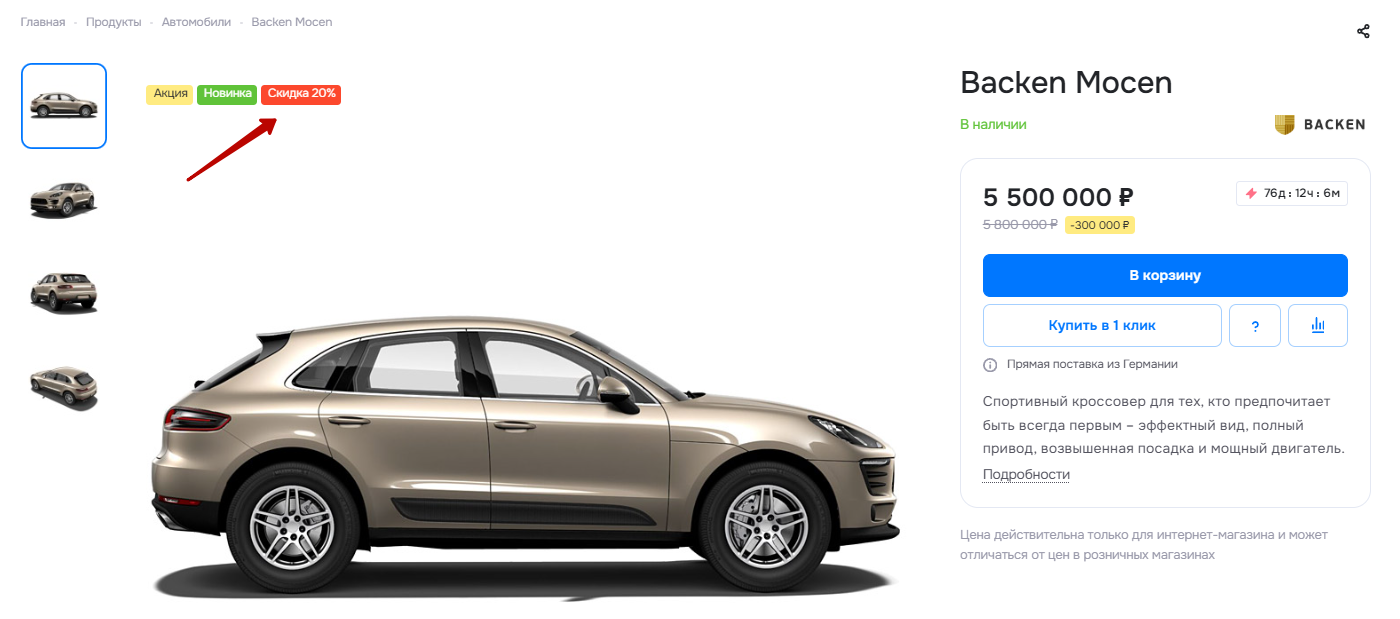Open the Автомобили breadcrumb link
This screenshot has height=619, width=1400.
pyautogui.click(x=196, y=22)
